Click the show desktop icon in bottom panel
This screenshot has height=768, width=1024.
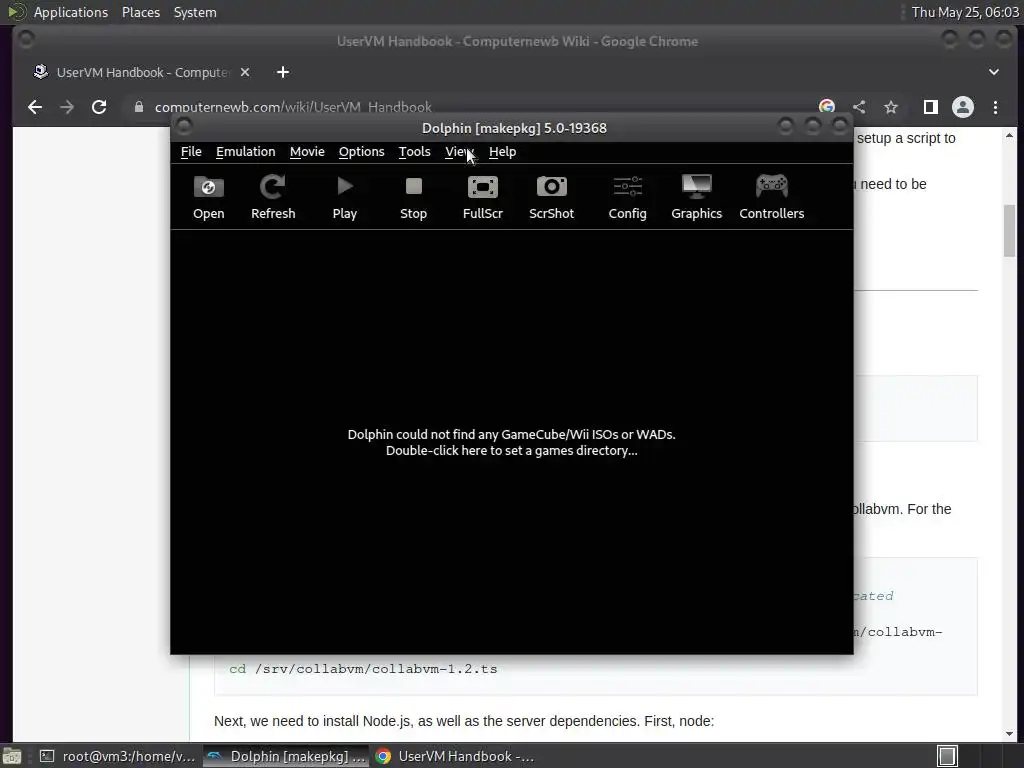(12, 756)
